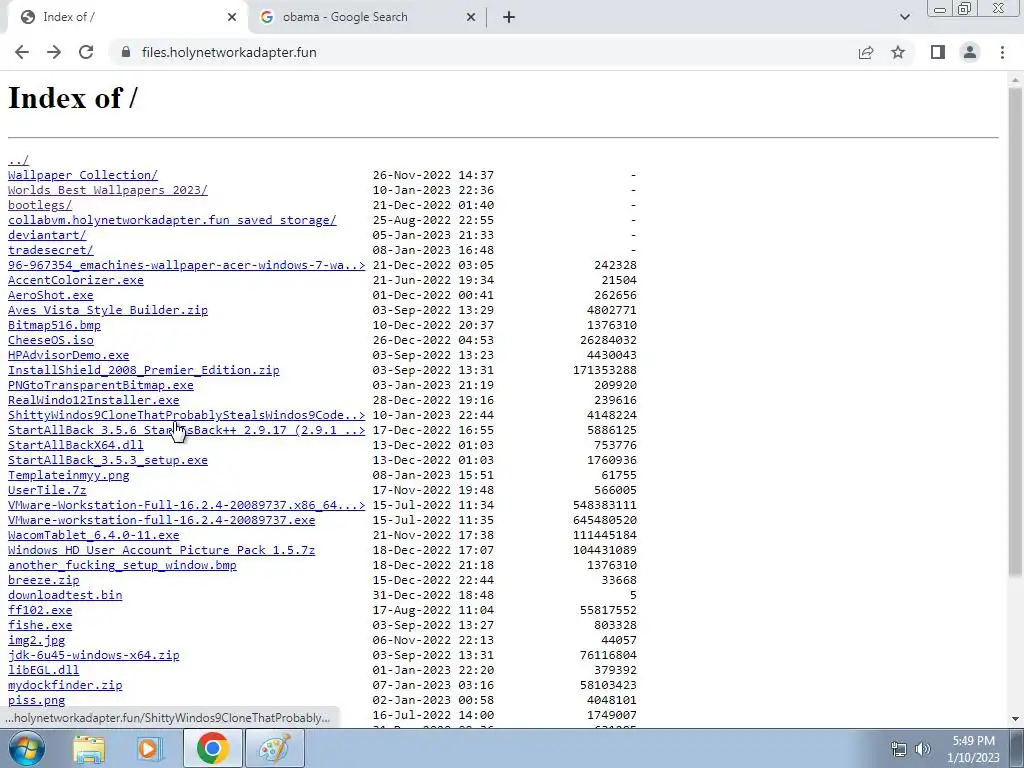The width and height of the screenshot is (1024, 768).
Task: Download HPAdvisorDemo.exe
Action: [x=69, y=355]
